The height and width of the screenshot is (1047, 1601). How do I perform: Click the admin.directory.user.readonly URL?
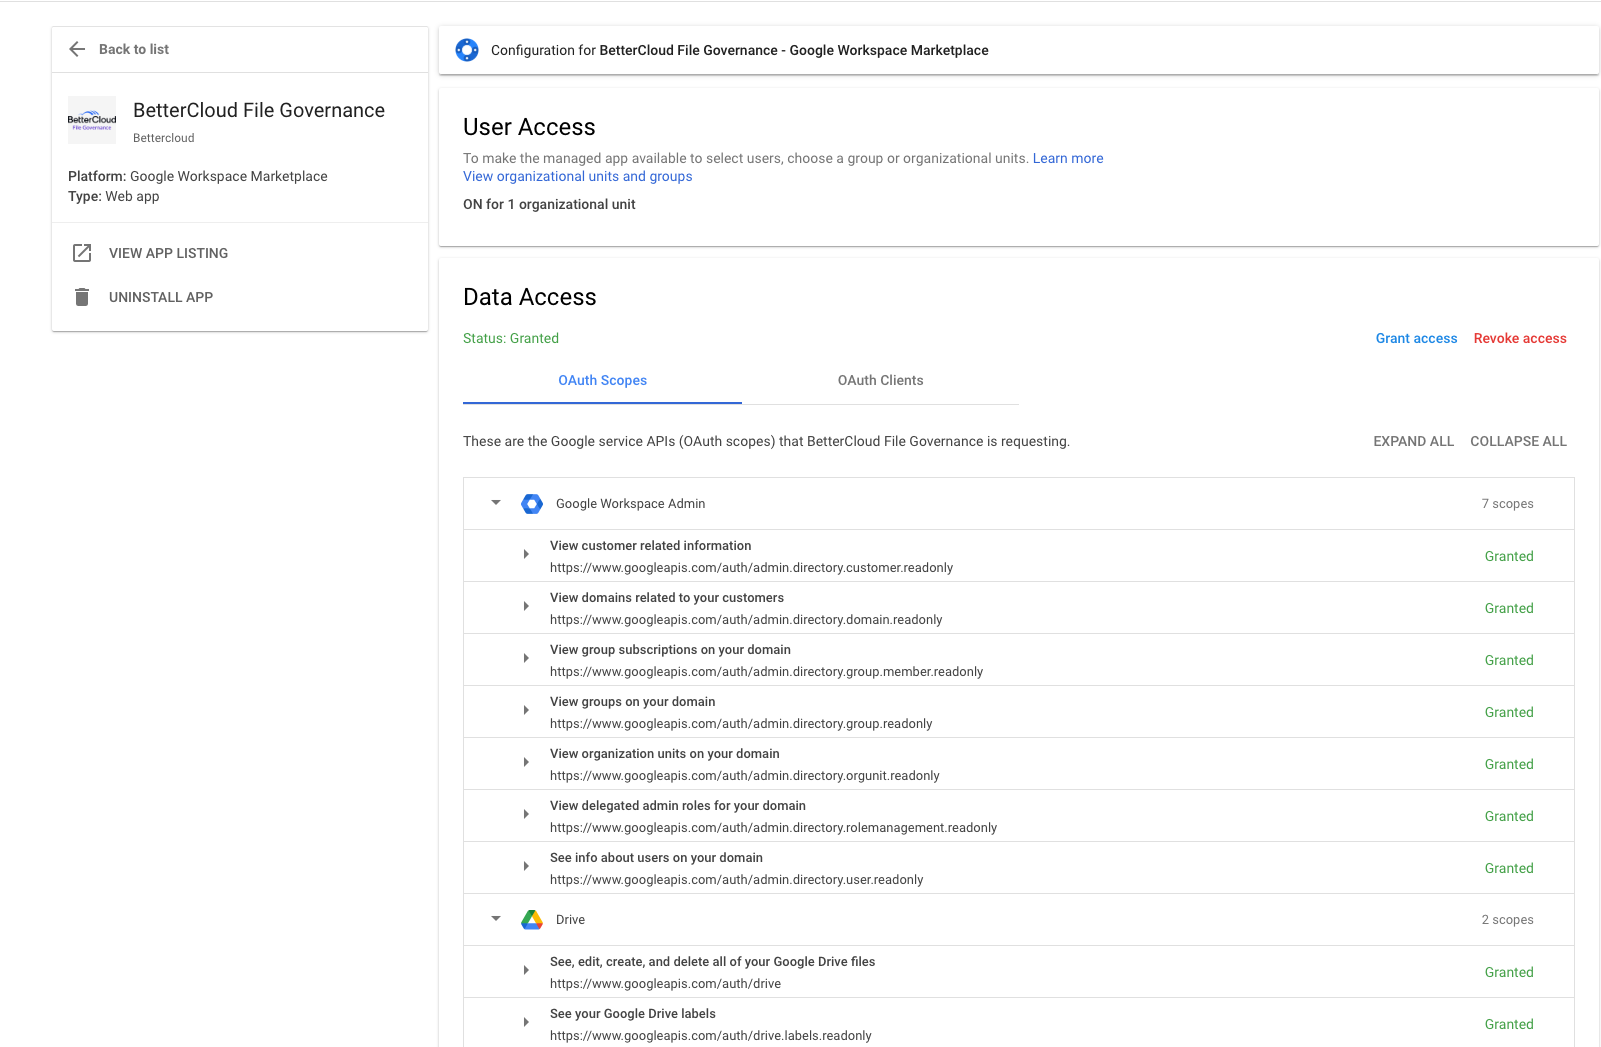tap(737, 879)
